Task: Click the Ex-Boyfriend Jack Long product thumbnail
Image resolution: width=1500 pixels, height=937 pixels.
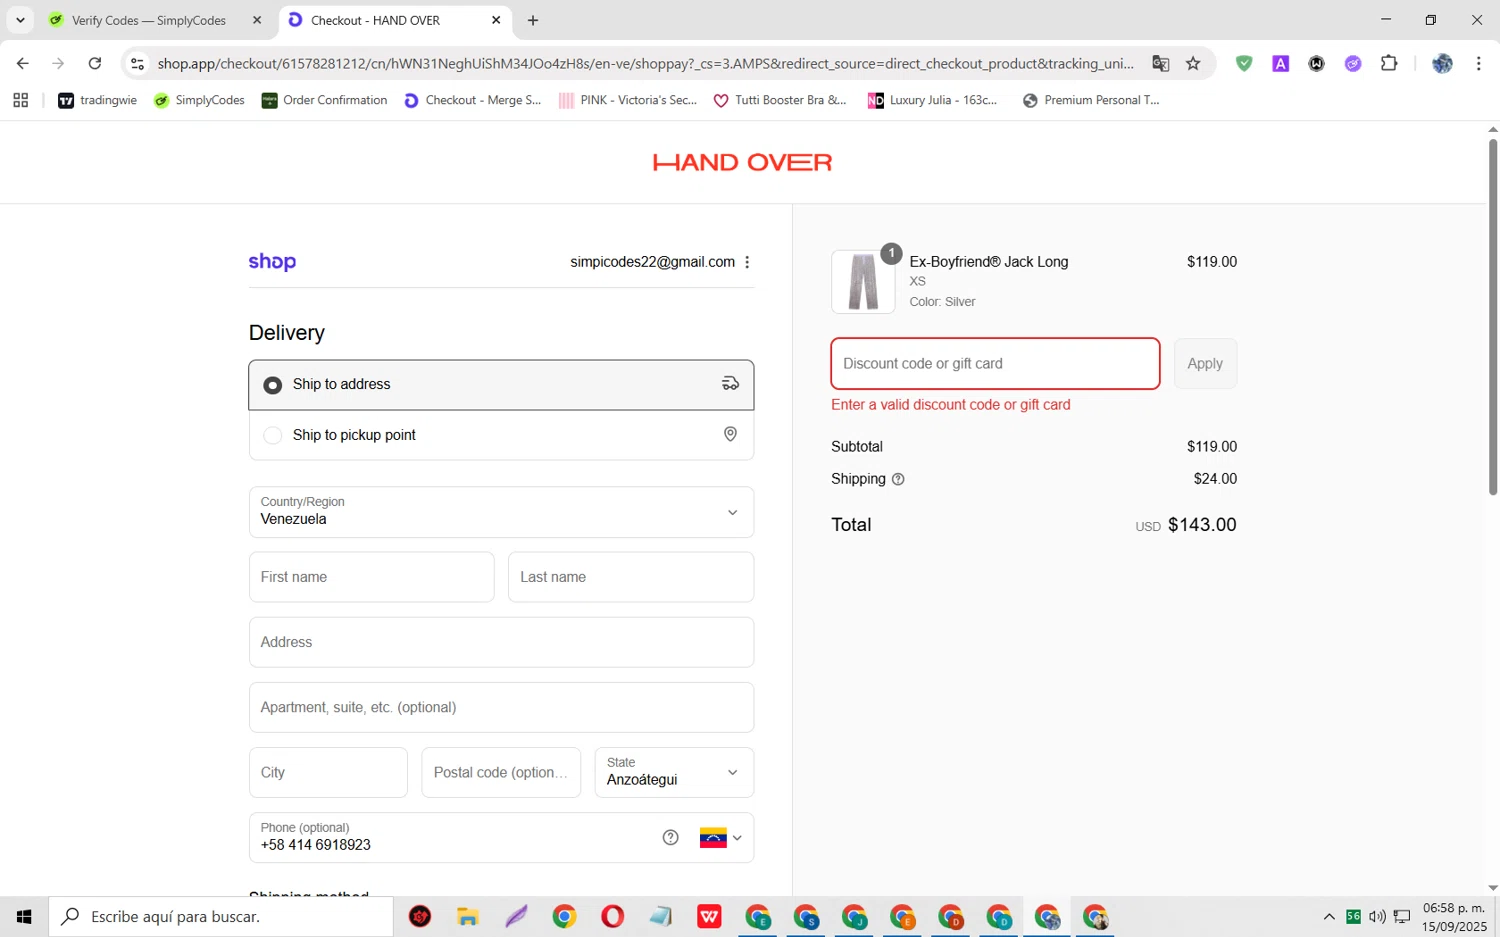Action: (863, 282)
